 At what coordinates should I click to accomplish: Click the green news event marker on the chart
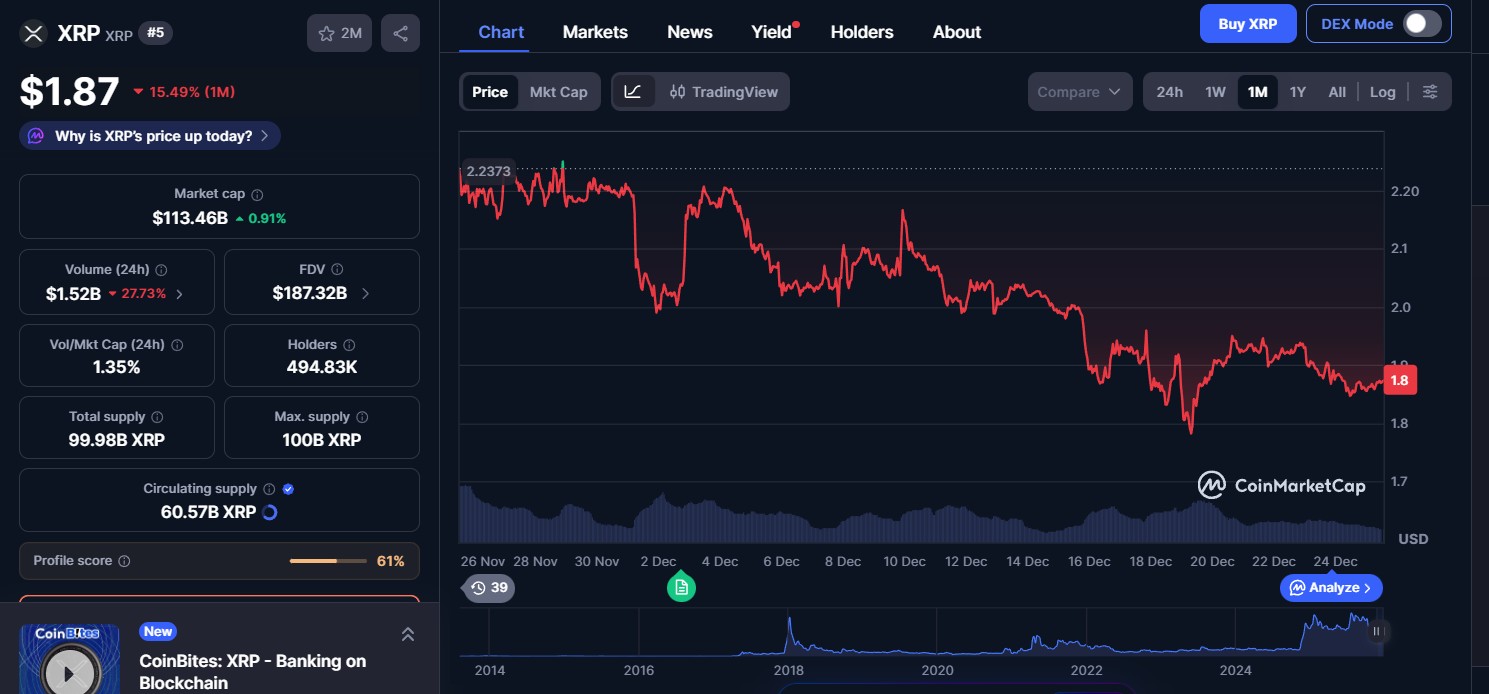click(x=681, y=587)
